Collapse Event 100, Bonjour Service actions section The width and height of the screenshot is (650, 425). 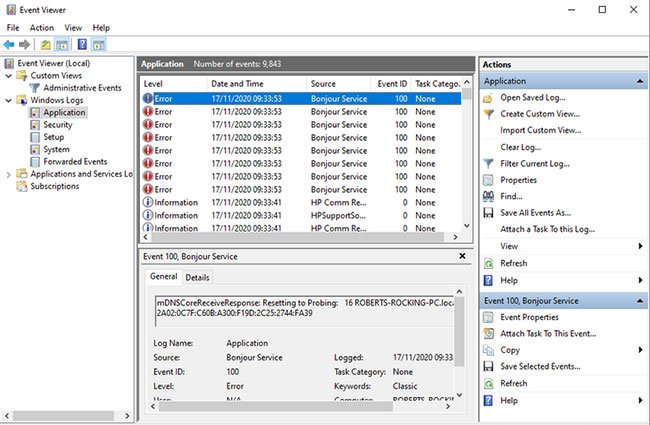point(640,301)
